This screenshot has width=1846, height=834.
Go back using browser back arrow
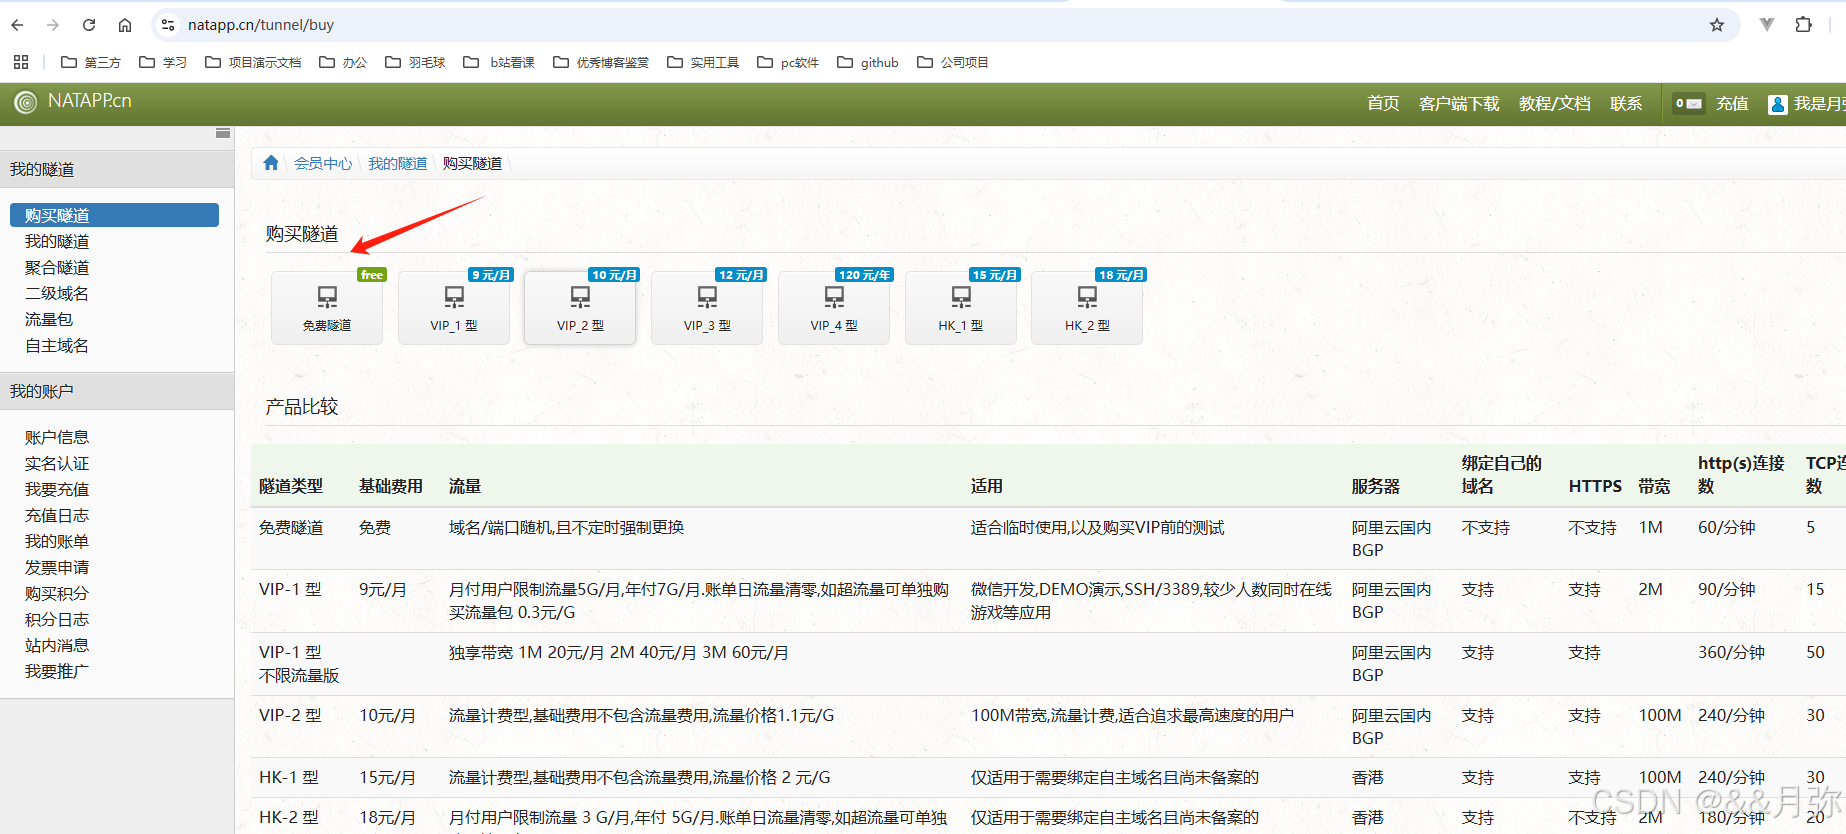[17, 25]
